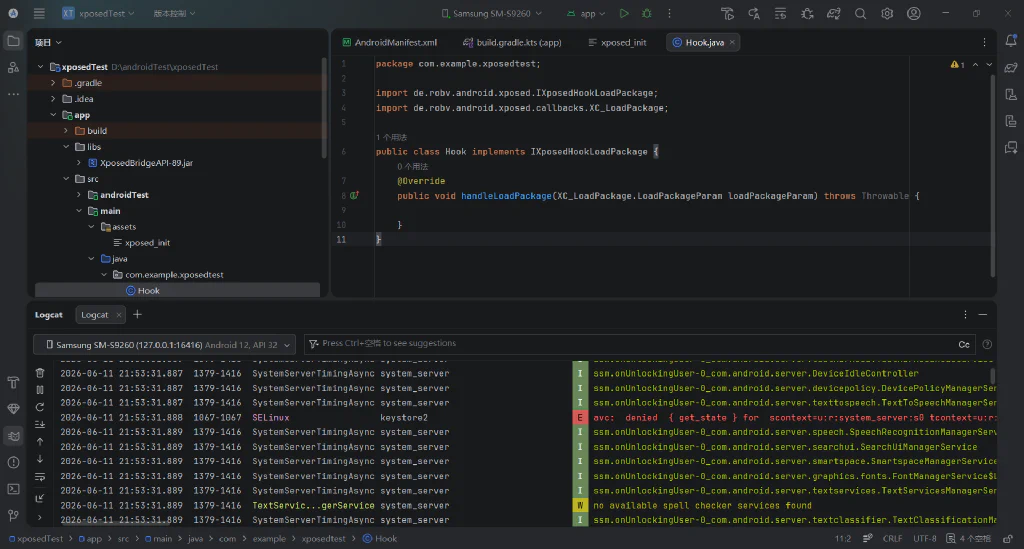Viewport: 1024px width, 549px height.
Task: Open the project selector xposedTest dropdown
Action: 98,13
